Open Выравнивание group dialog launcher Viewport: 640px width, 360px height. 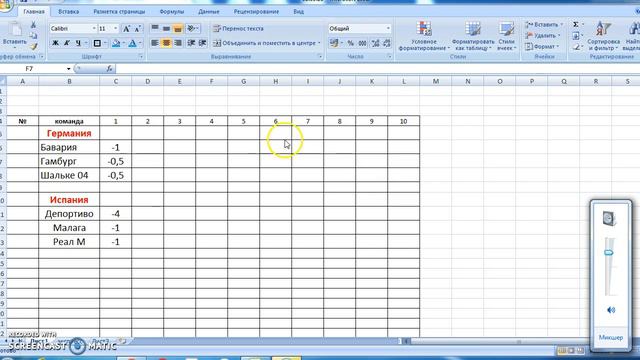point(320,57)
